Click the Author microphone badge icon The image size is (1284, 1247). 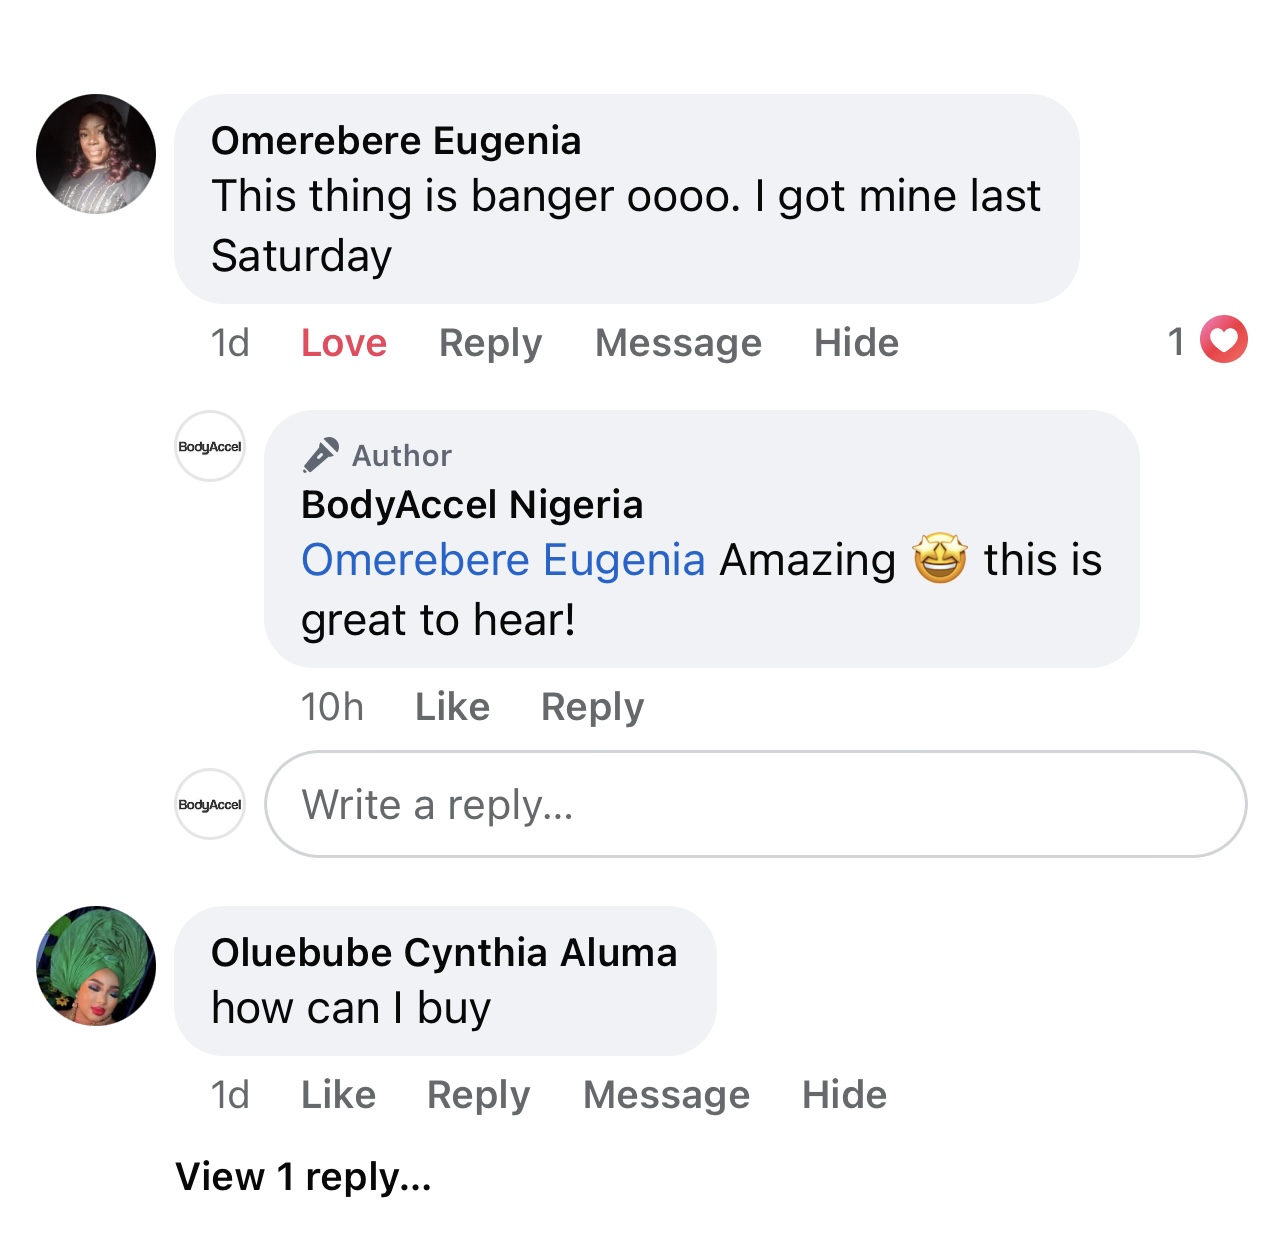coord(321,455)
